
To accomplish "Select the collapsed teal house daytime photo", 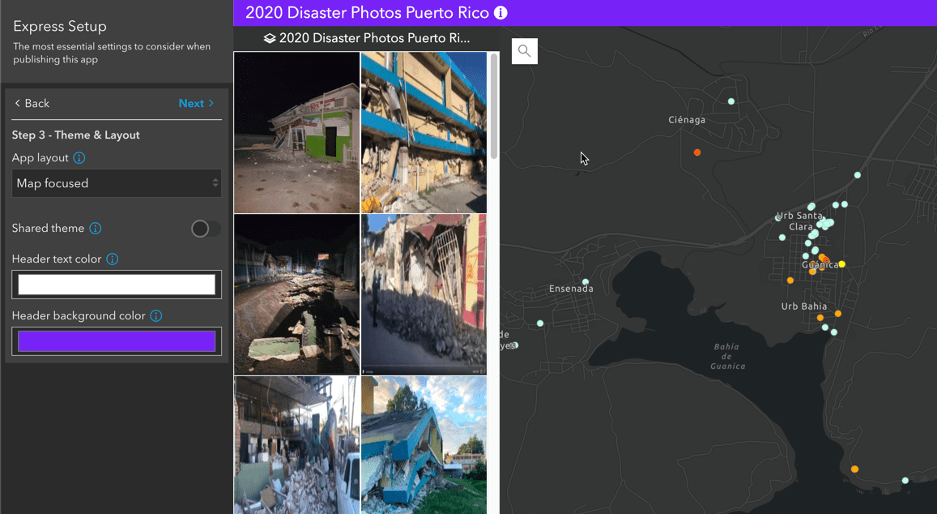I will pyautogui.click(x=424, y=445).
